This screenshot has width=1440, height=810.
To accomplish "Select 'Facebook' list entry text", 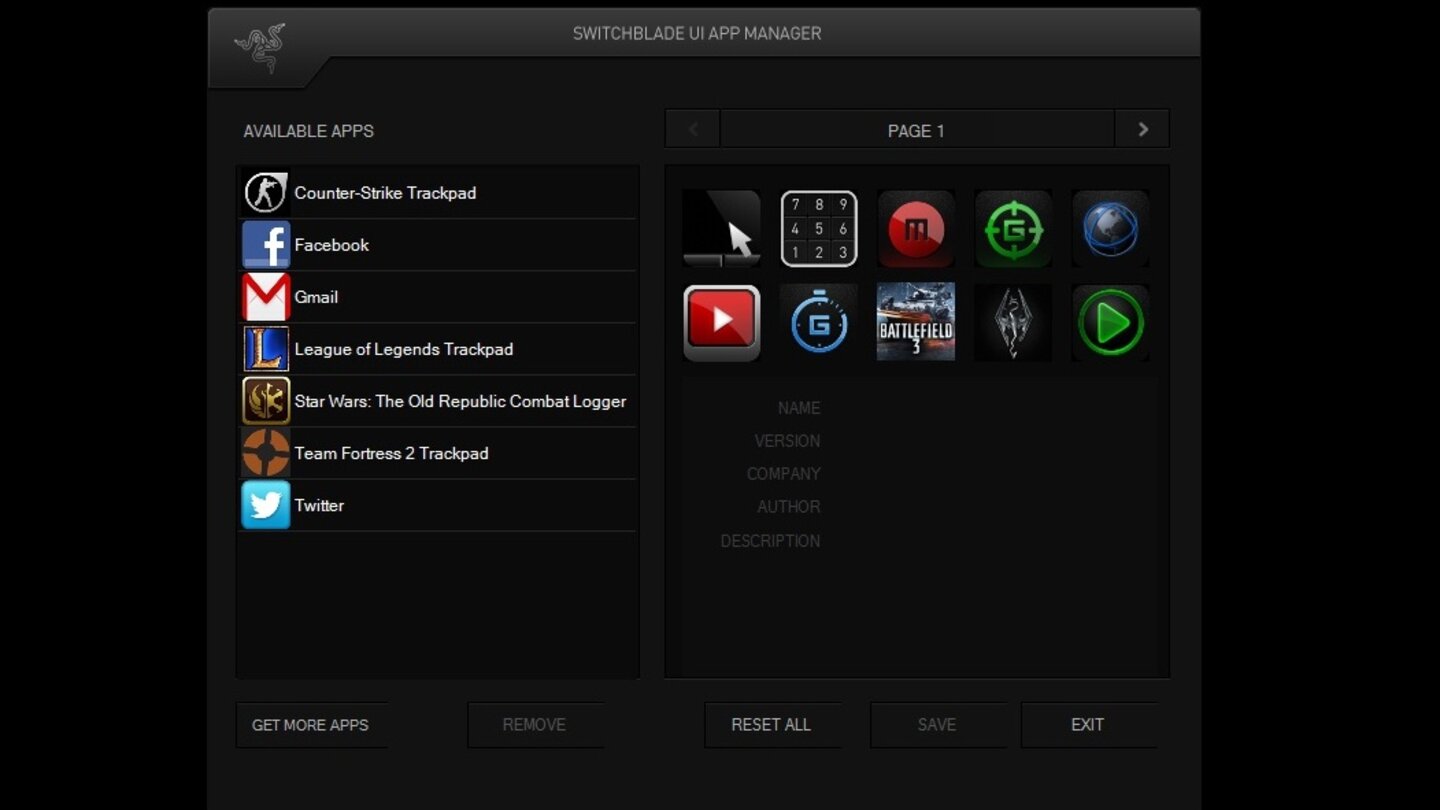I will point(332,245).
